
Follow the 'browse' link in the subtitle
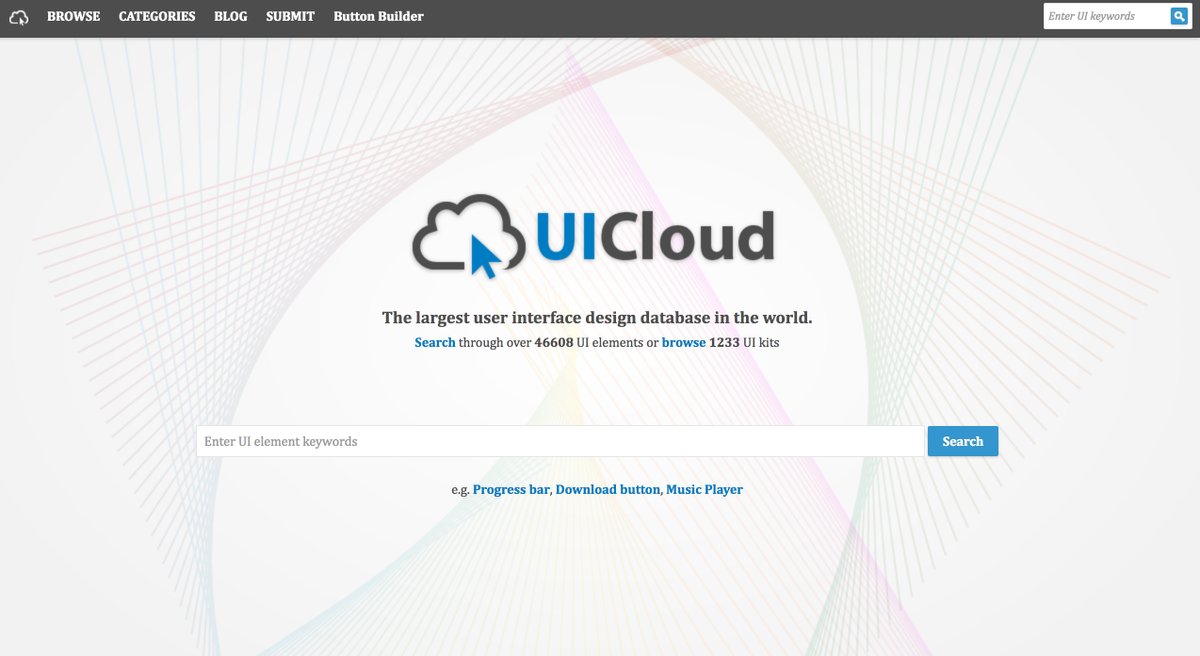pyautogui.click(x=683, y=343)
